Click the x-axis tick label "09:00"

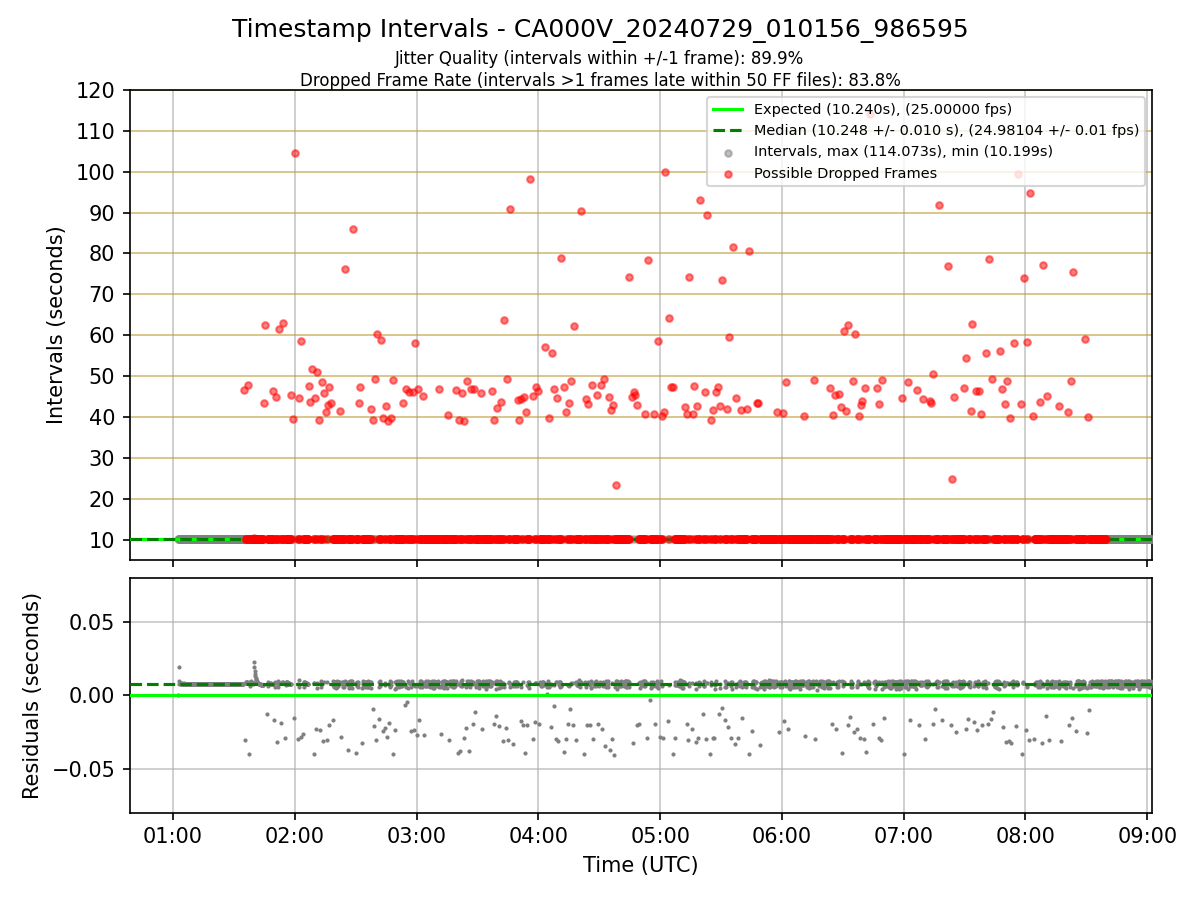click(x=1147, y=834)
